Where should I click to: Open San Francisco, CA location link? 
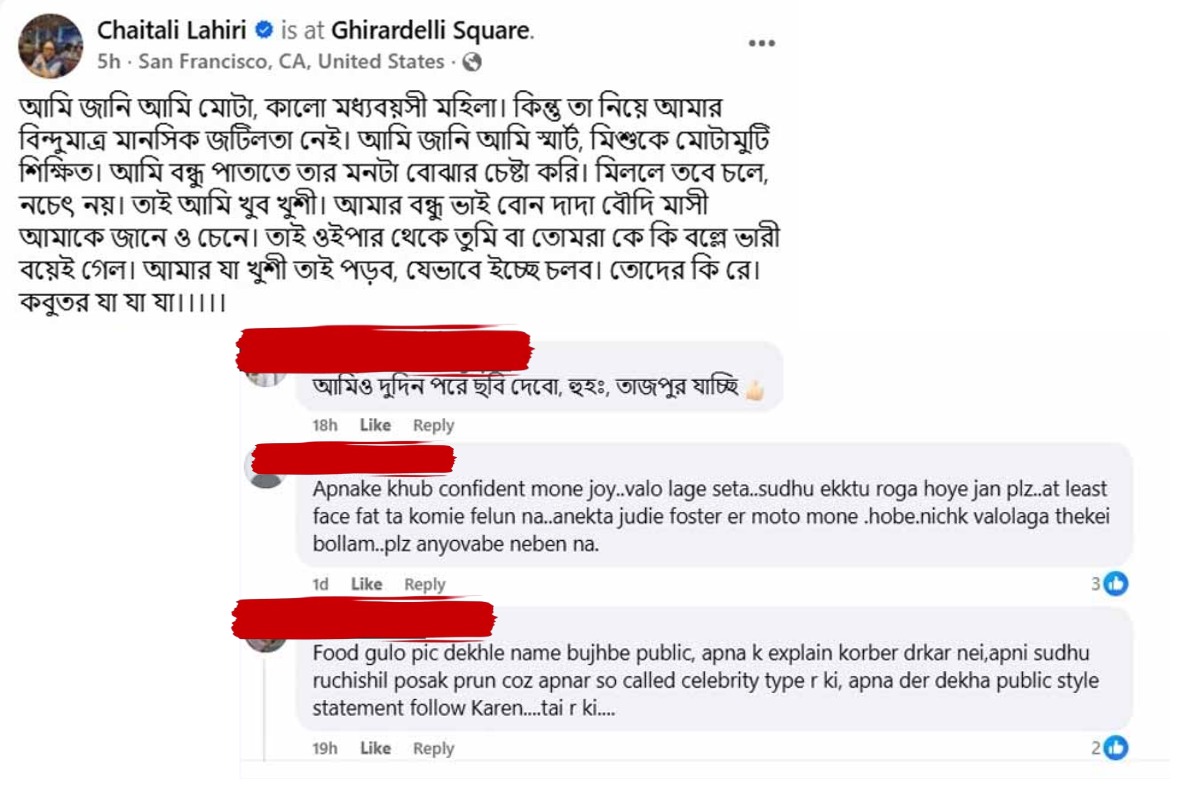coord(291,62)
